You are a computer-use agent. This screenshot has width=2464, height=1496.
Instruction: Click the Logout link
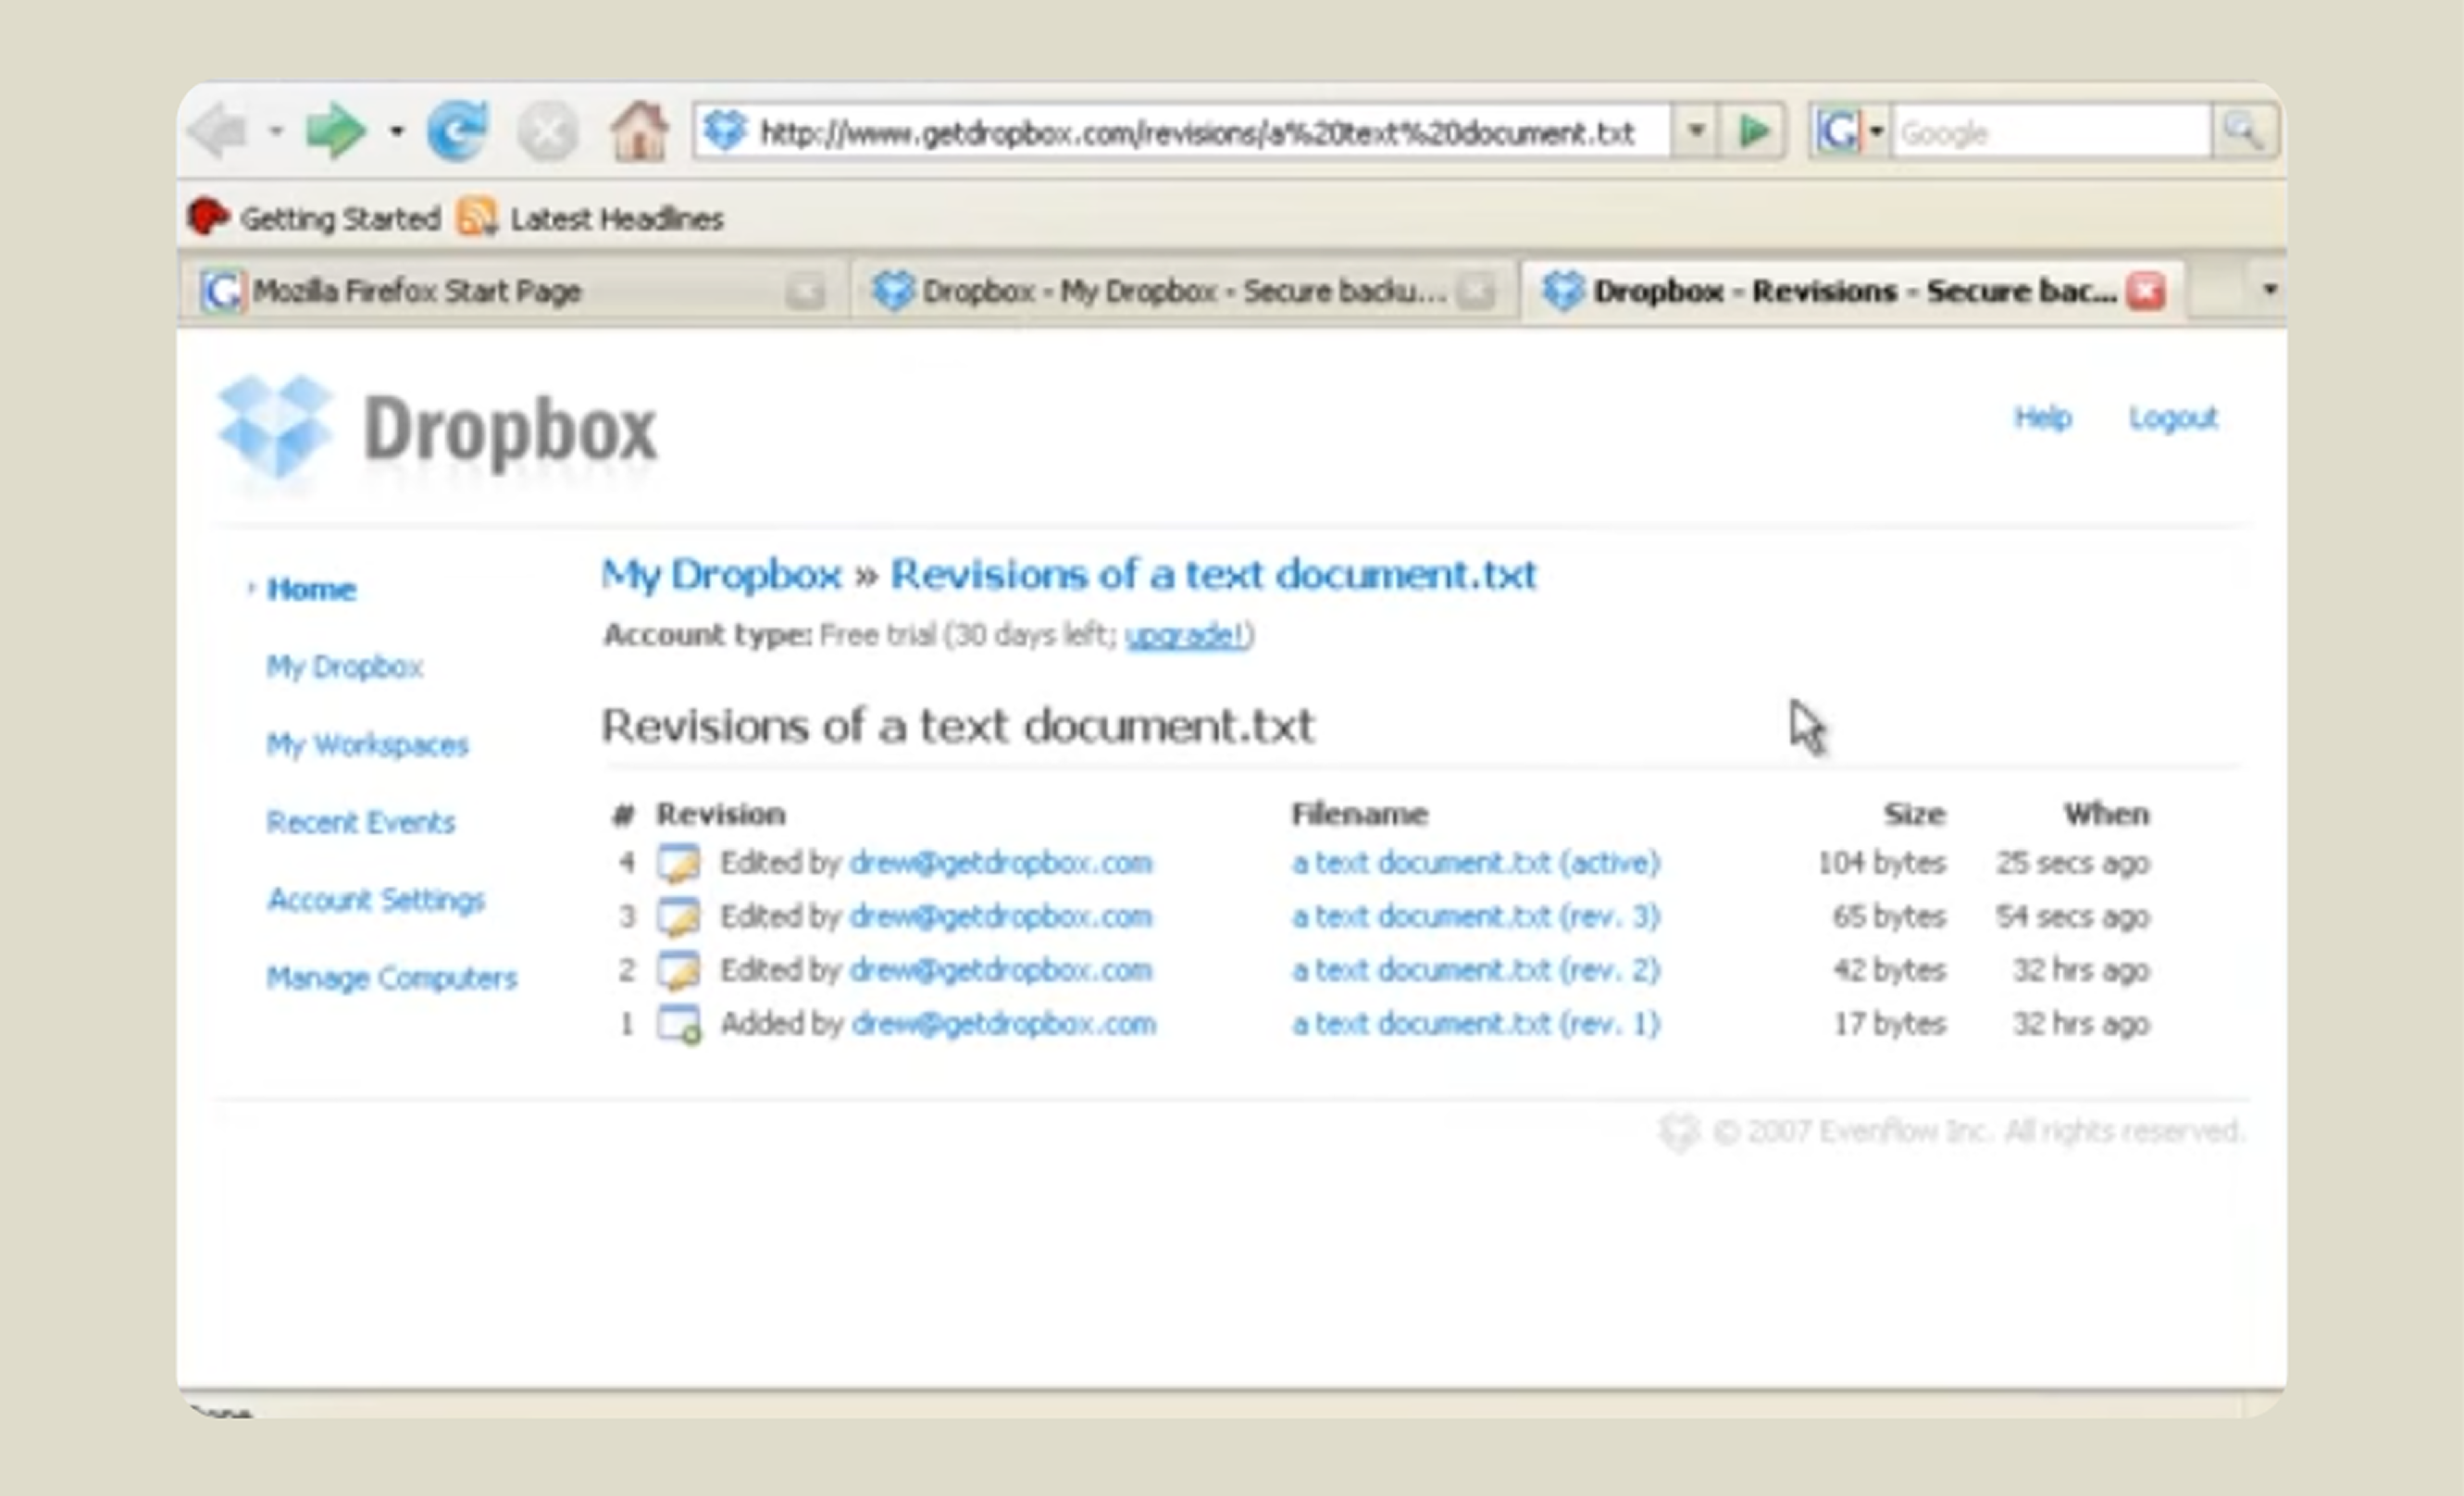(2173, 417)
